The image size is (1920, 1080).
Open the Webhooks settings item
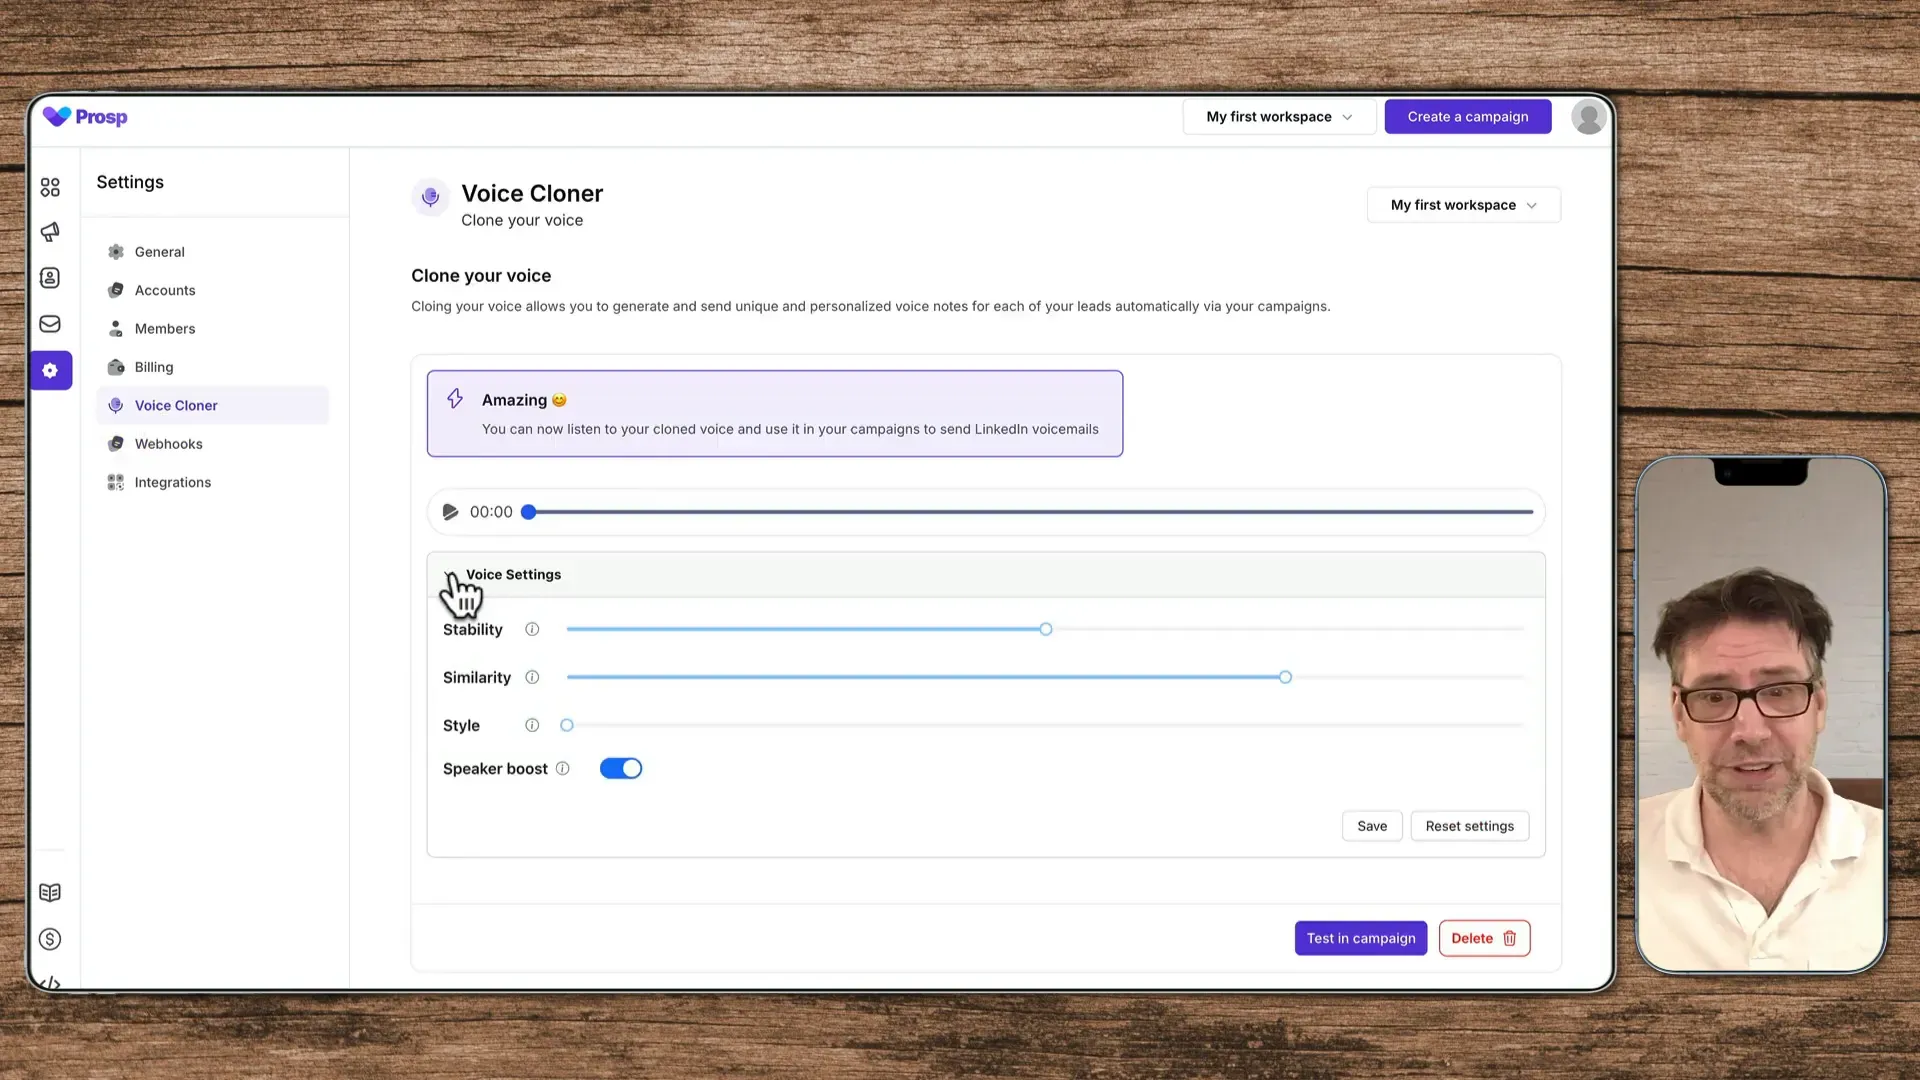click(x=168, y=444)
